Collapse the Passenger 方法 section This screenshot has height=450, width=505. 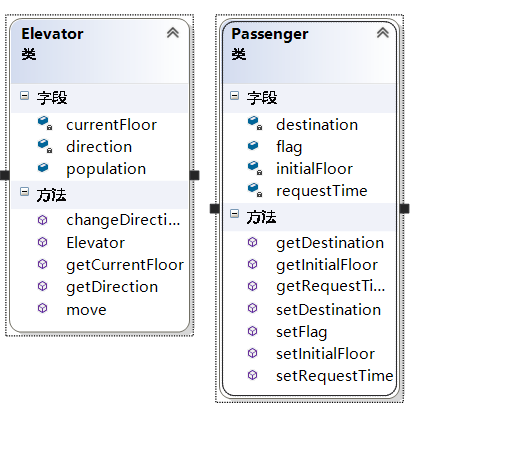click(x=234, y=214)
